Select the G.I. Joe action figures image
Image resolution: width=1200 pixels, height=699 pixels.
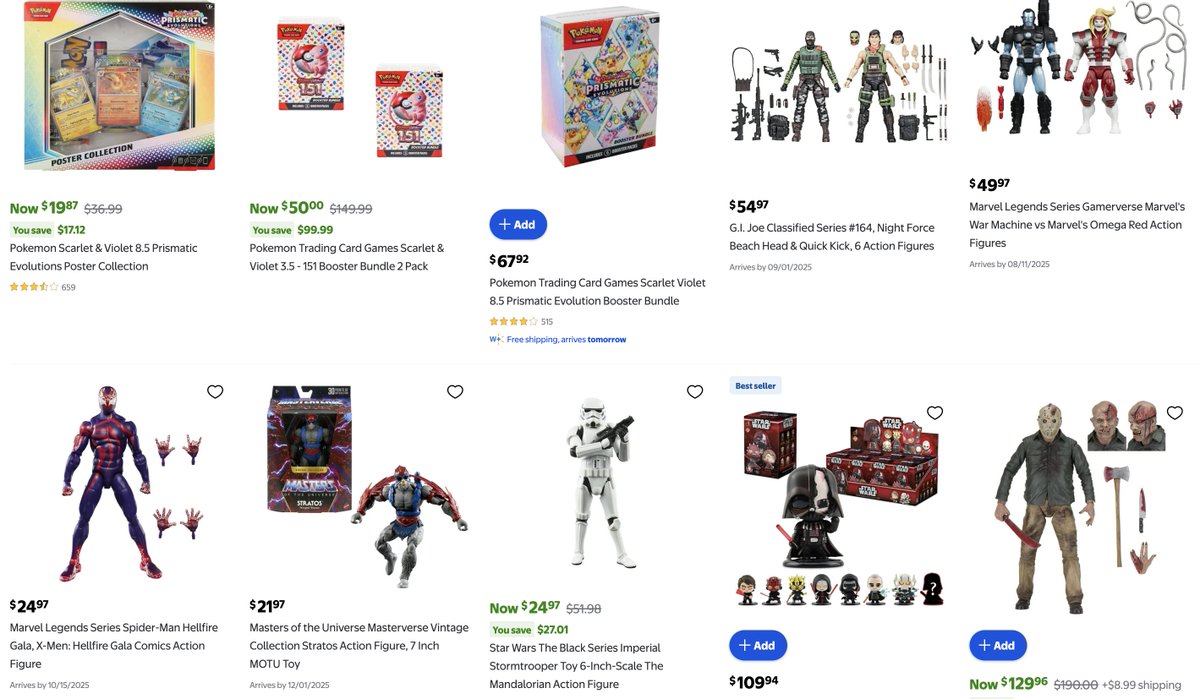(838, 86)
